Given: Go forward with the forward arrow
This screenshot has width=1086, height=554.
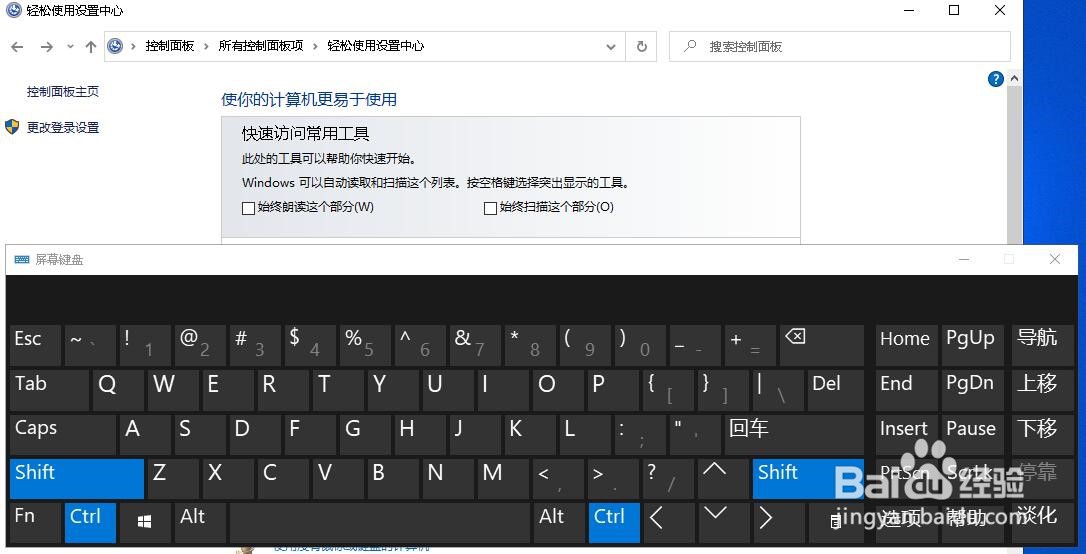Looking at the screenshot, I should coord(46,46).
